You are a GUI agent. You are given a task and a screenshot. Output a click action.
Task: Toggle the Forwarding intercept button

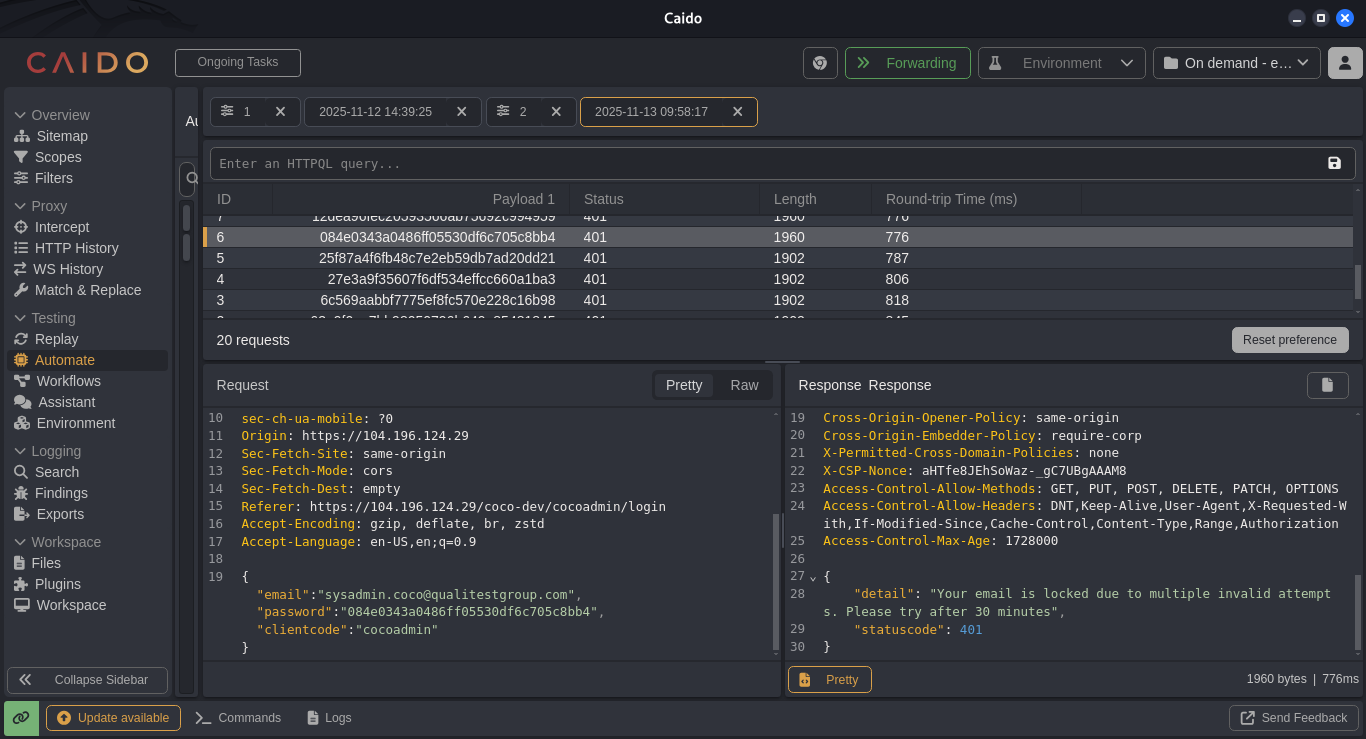coord(908,63)
